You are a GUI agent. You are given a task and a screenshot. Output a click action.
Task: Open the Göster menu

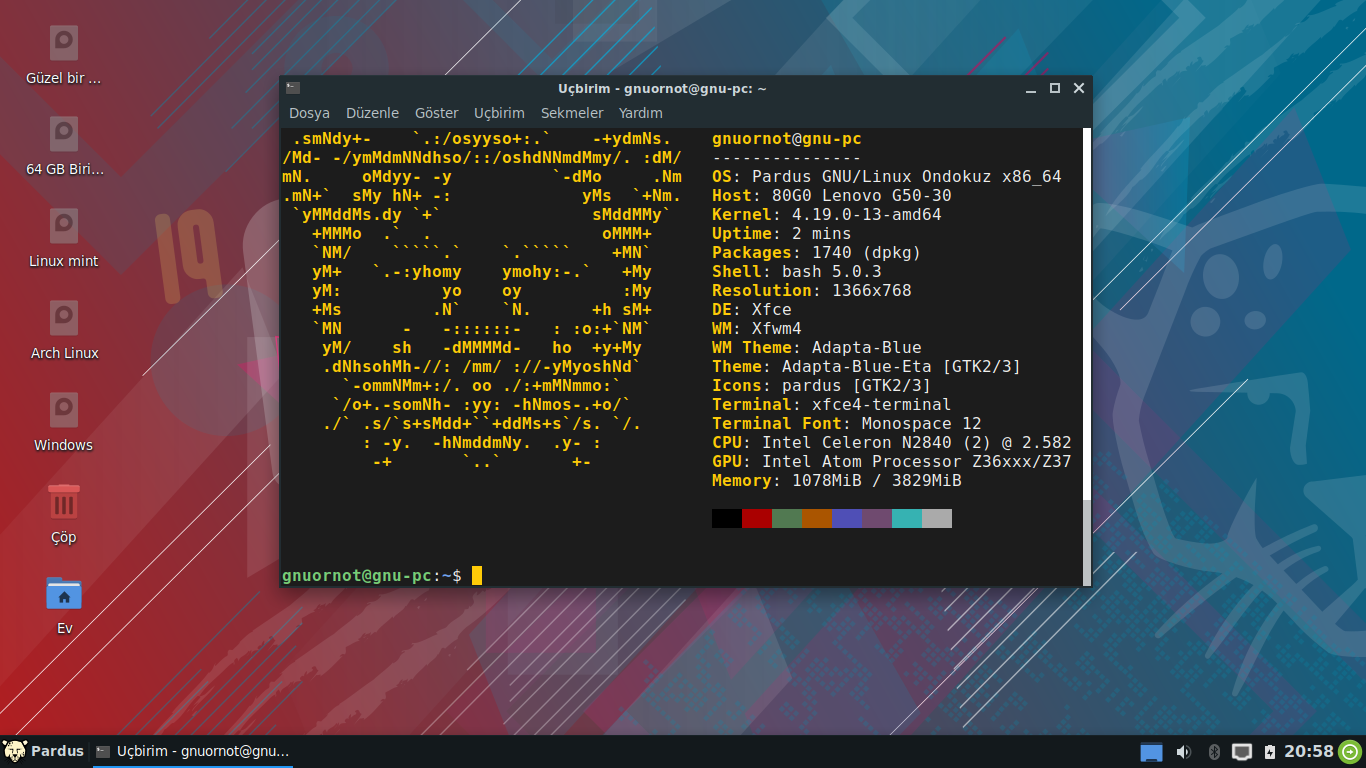(x=437, y=113)
